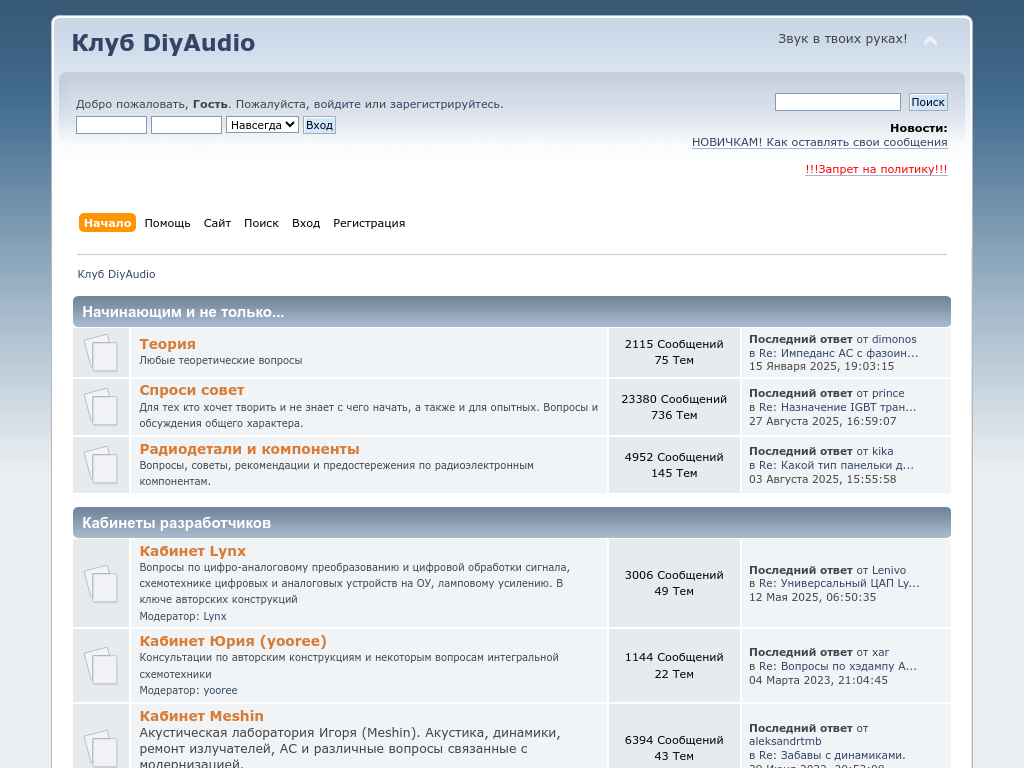This screenshot has width=1024, height=768.
Task: Open moderator Lynx profile link
Action: pyautogui.click(x=215, y=617)
